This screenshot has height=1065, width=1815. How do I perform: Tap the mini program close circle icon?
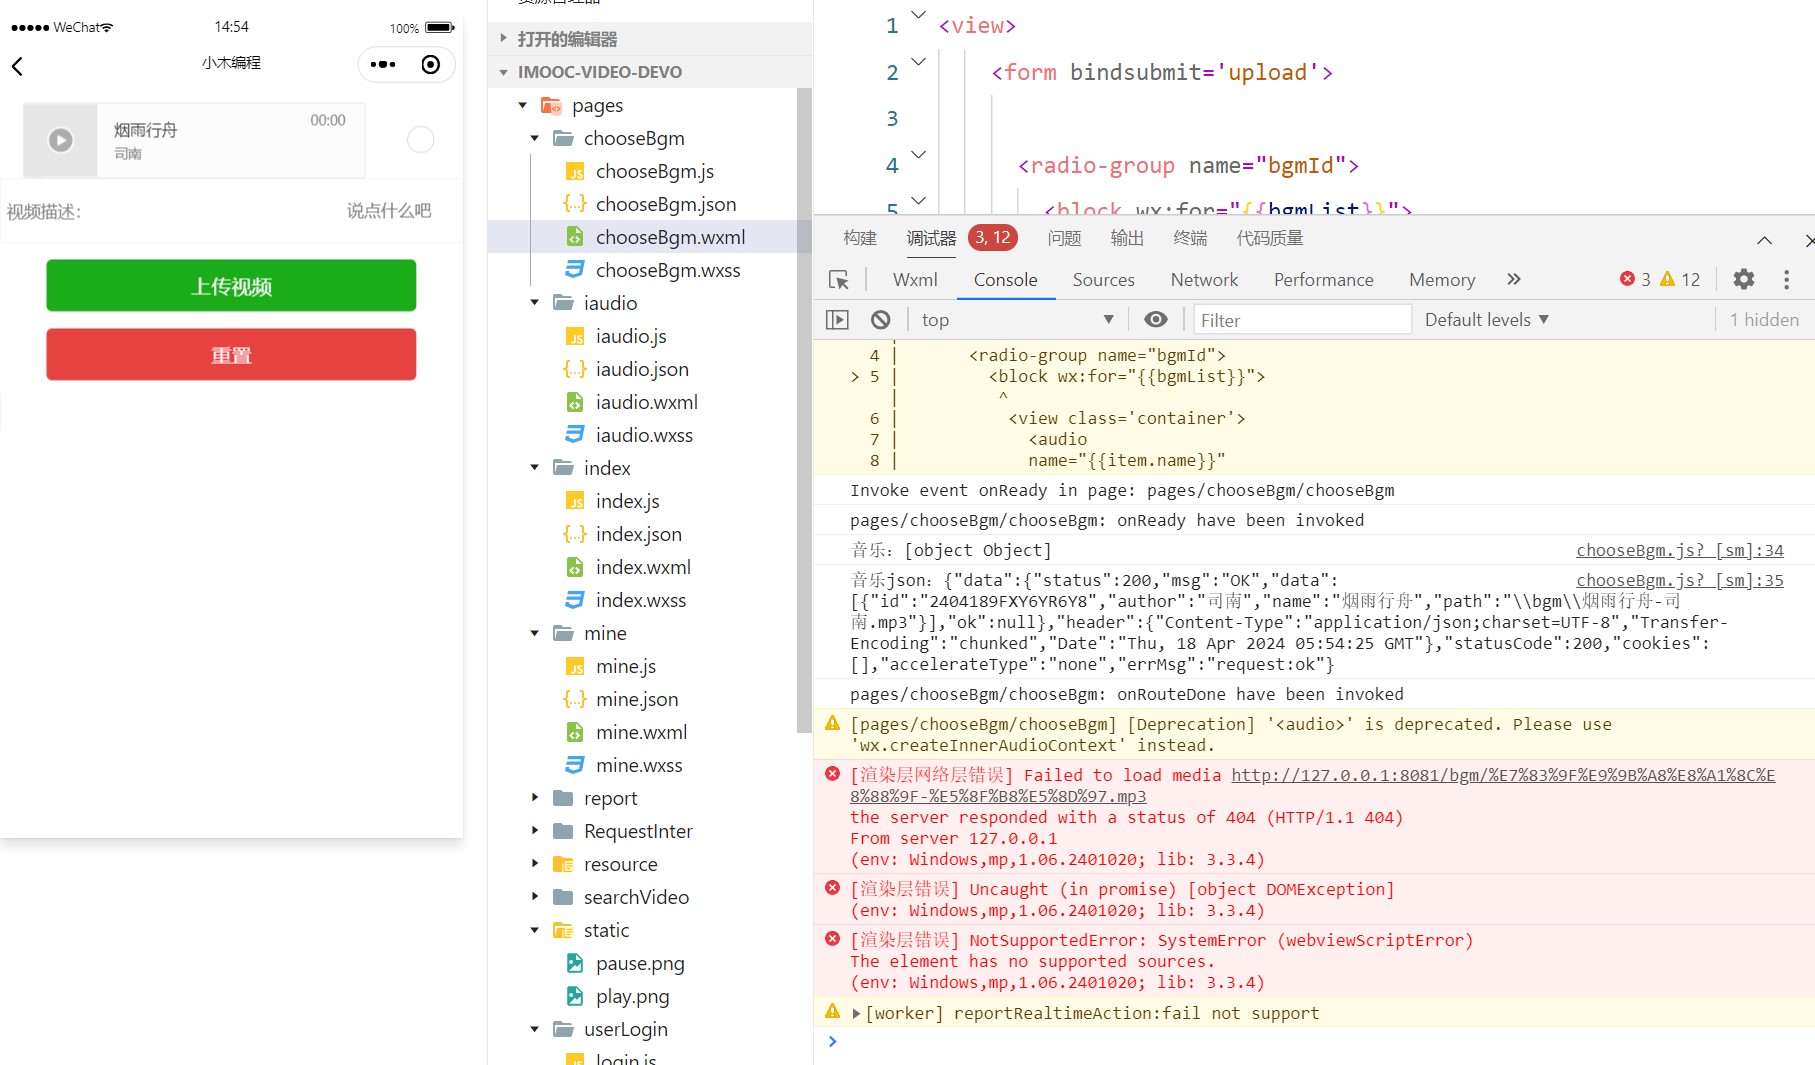431,65
